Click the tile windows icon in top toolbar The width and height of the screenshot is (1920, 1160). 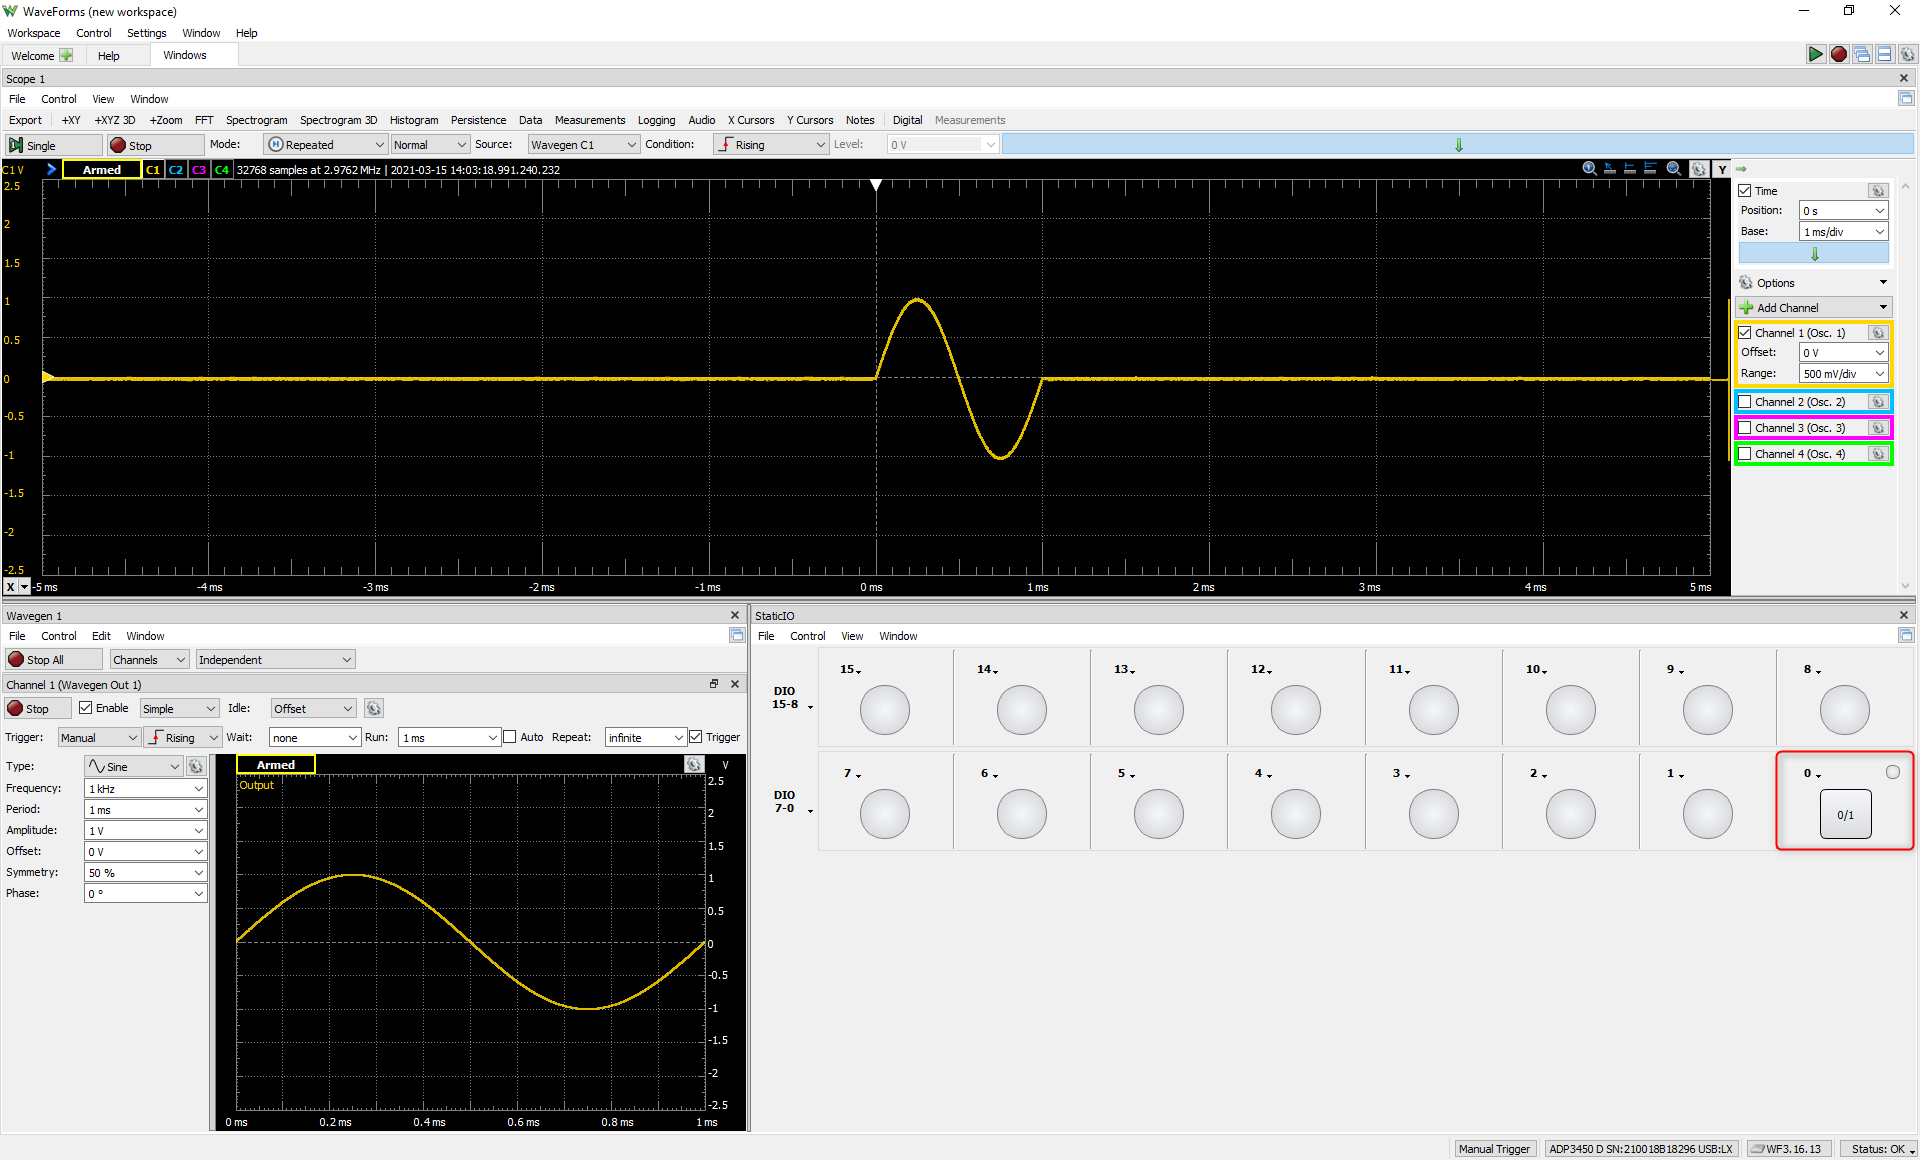[x=1885, y=55]
